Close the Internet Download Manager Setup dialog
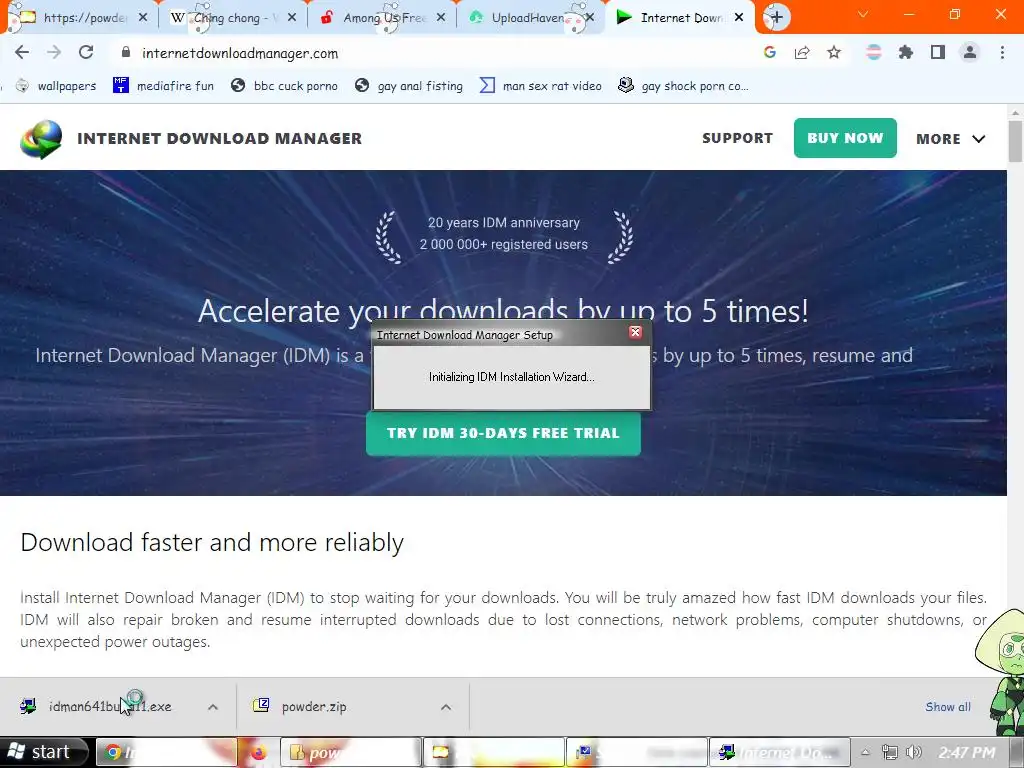 point(635,332)
